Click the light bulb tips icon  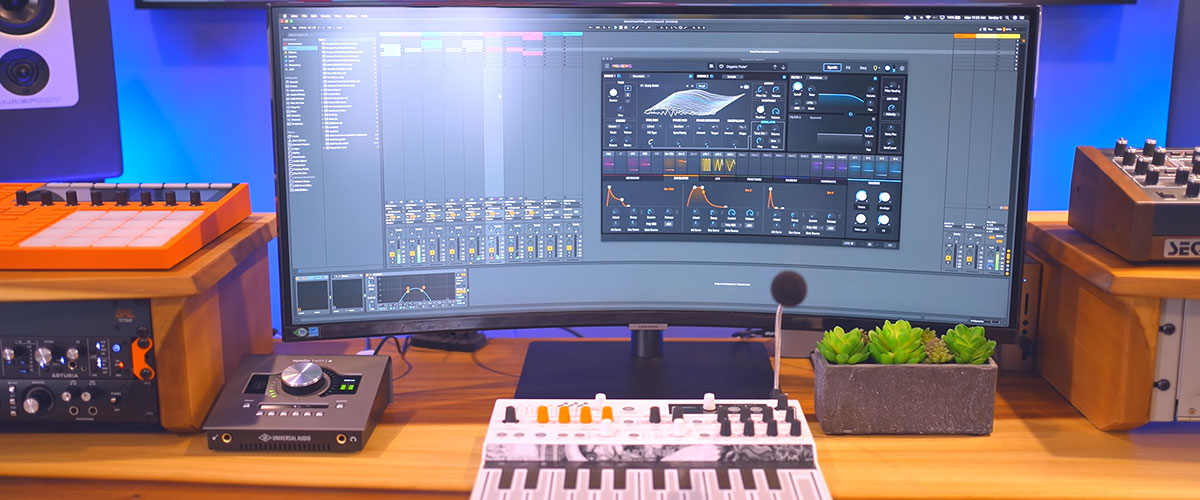tap(876, 67)
